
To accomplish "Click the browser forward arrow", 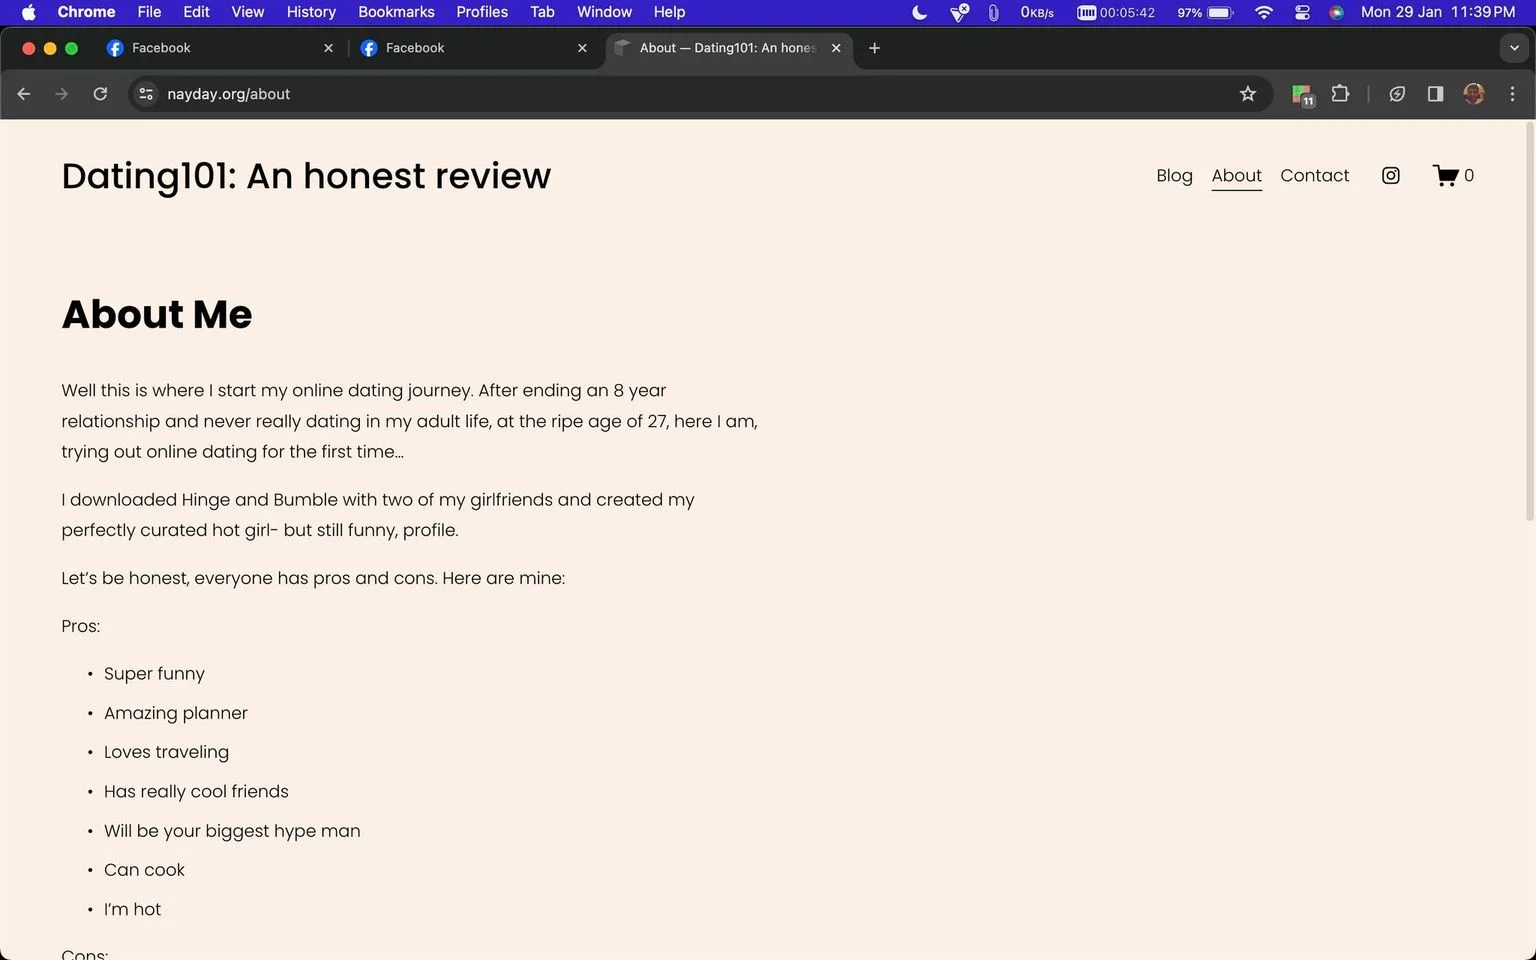I will click(x=62, y=94).
